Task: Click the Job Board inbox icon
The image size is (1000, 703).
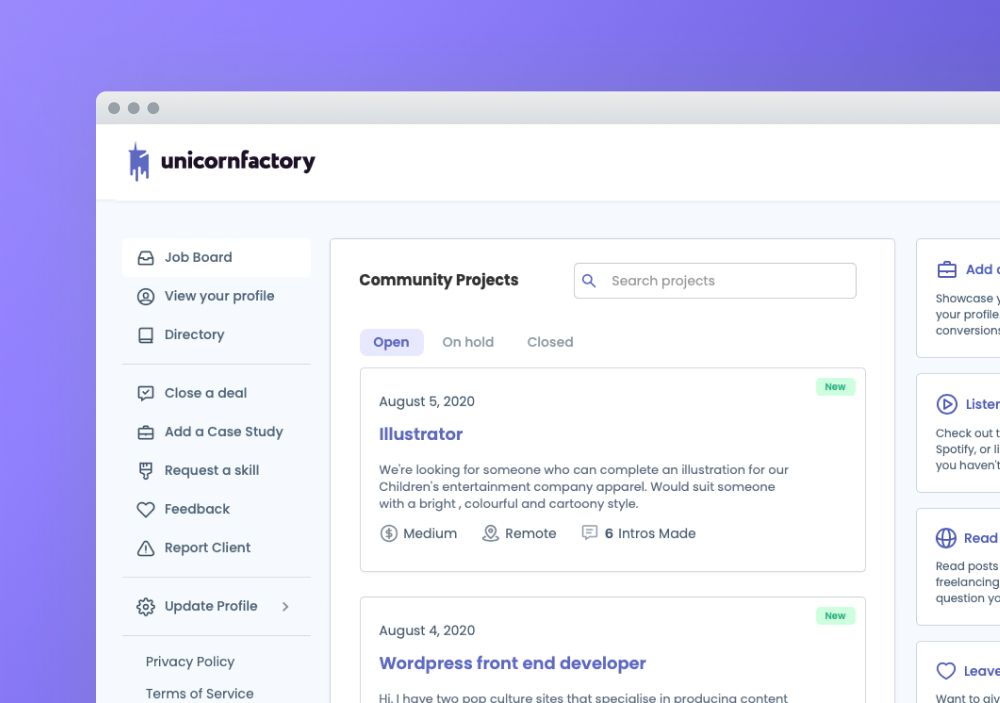Action: coord(145,258)
